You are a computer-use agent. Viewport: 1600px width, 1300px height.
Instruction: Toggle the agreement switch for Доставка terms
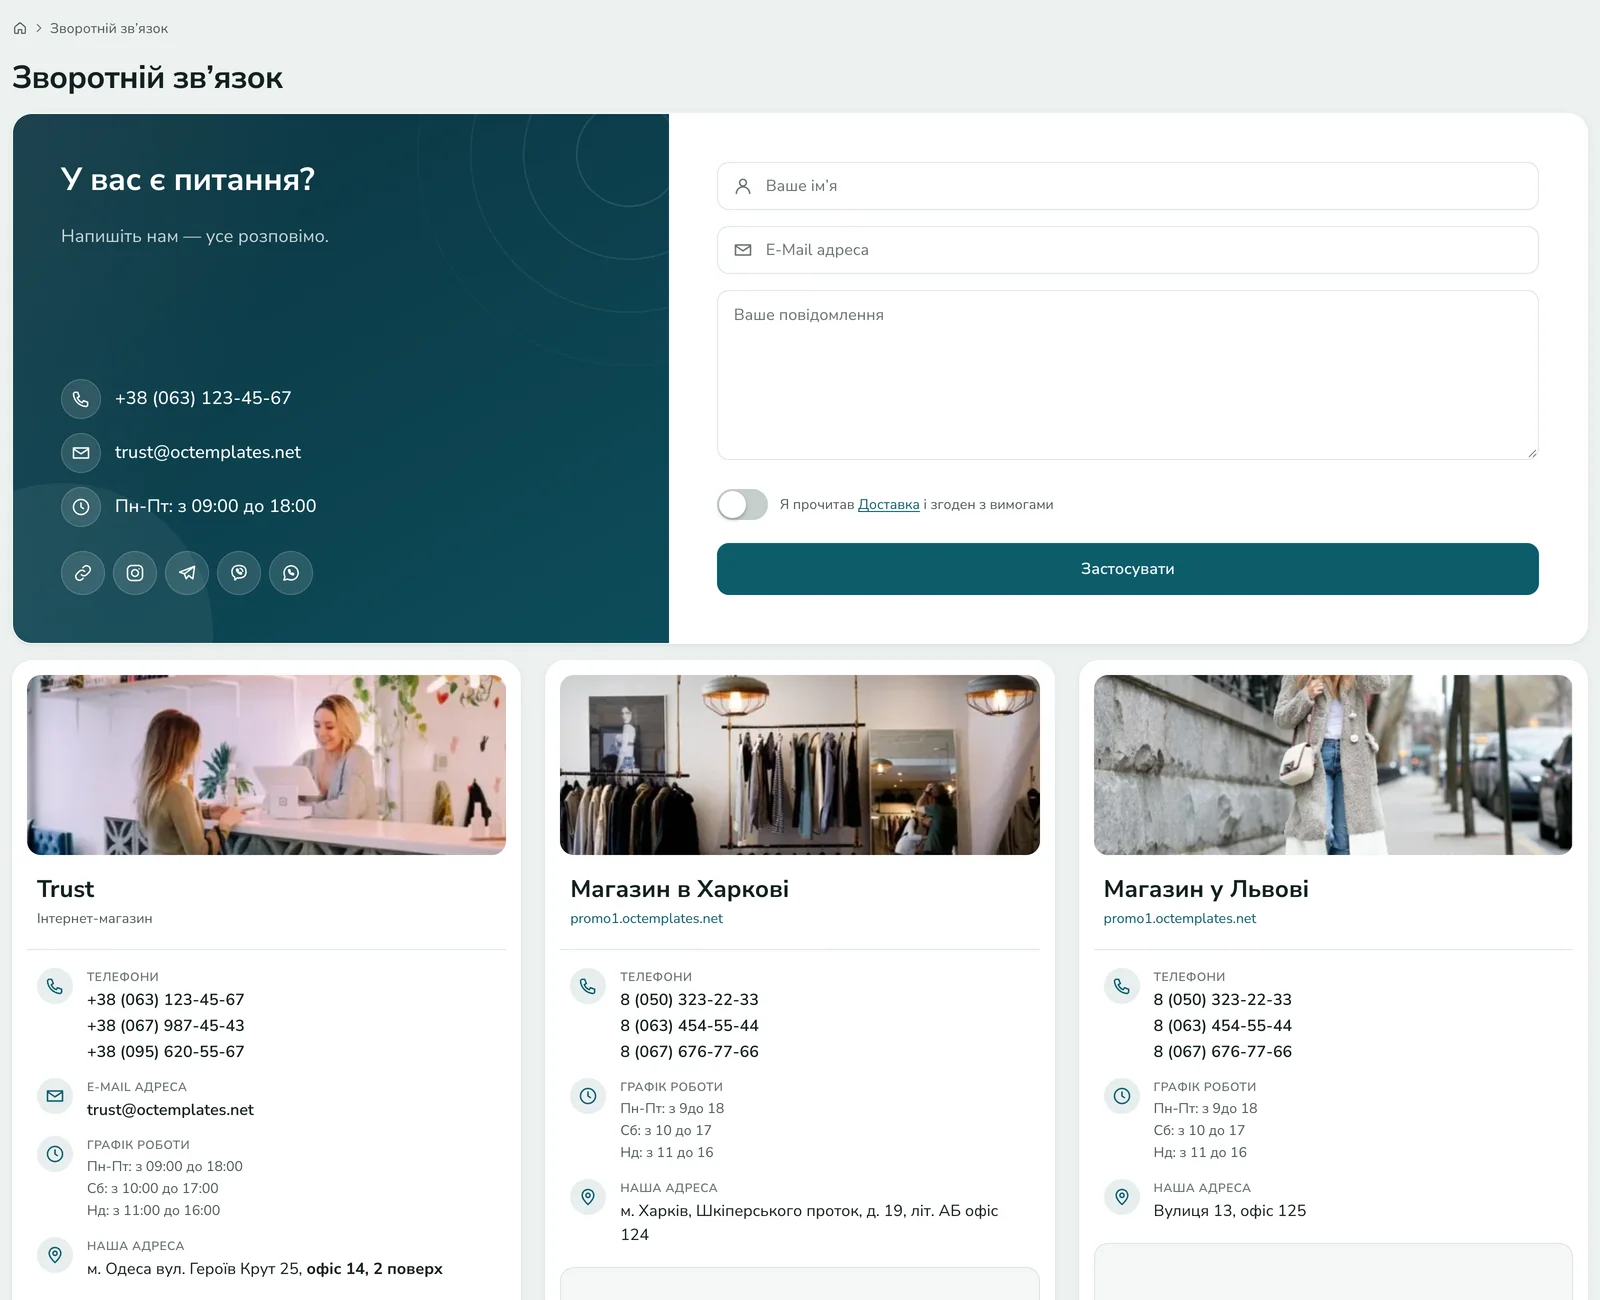(x=742, y=504)
